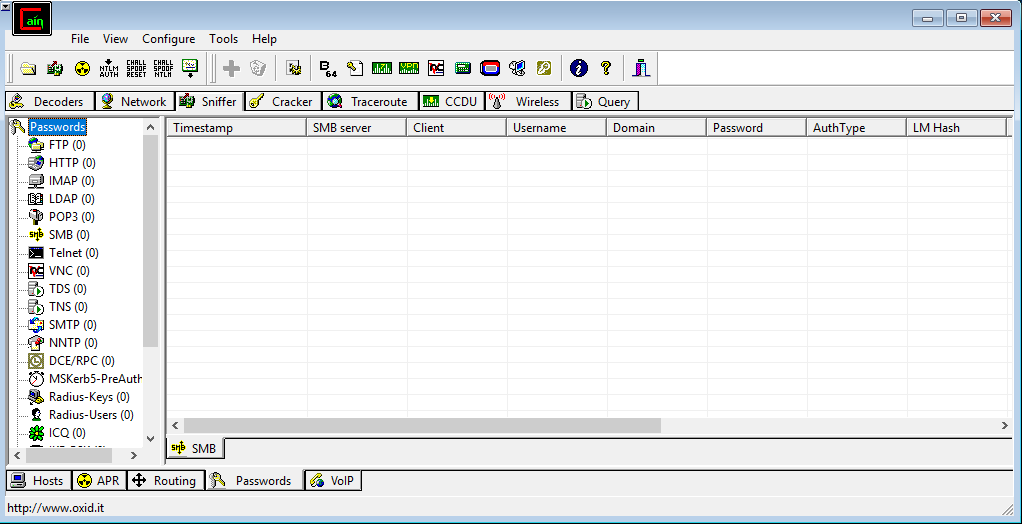Viewport: 1022px width, 524px height.
Task: Switch to the Traceroute tab
Action: click(x=368, y=101)
